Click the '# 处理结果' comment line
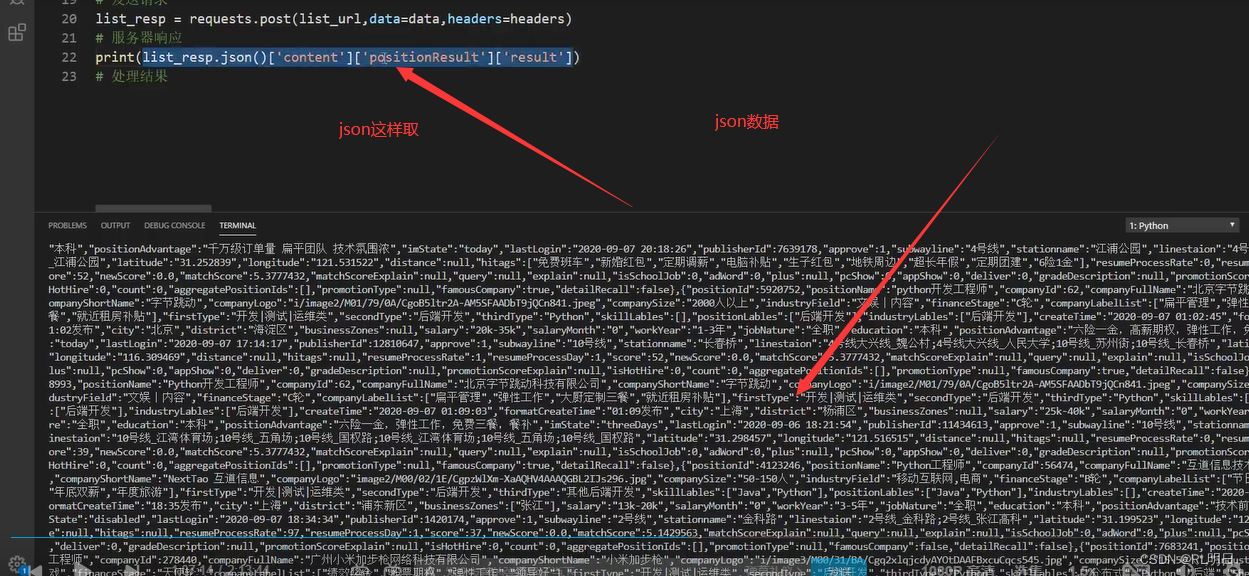 coord(132,76)
